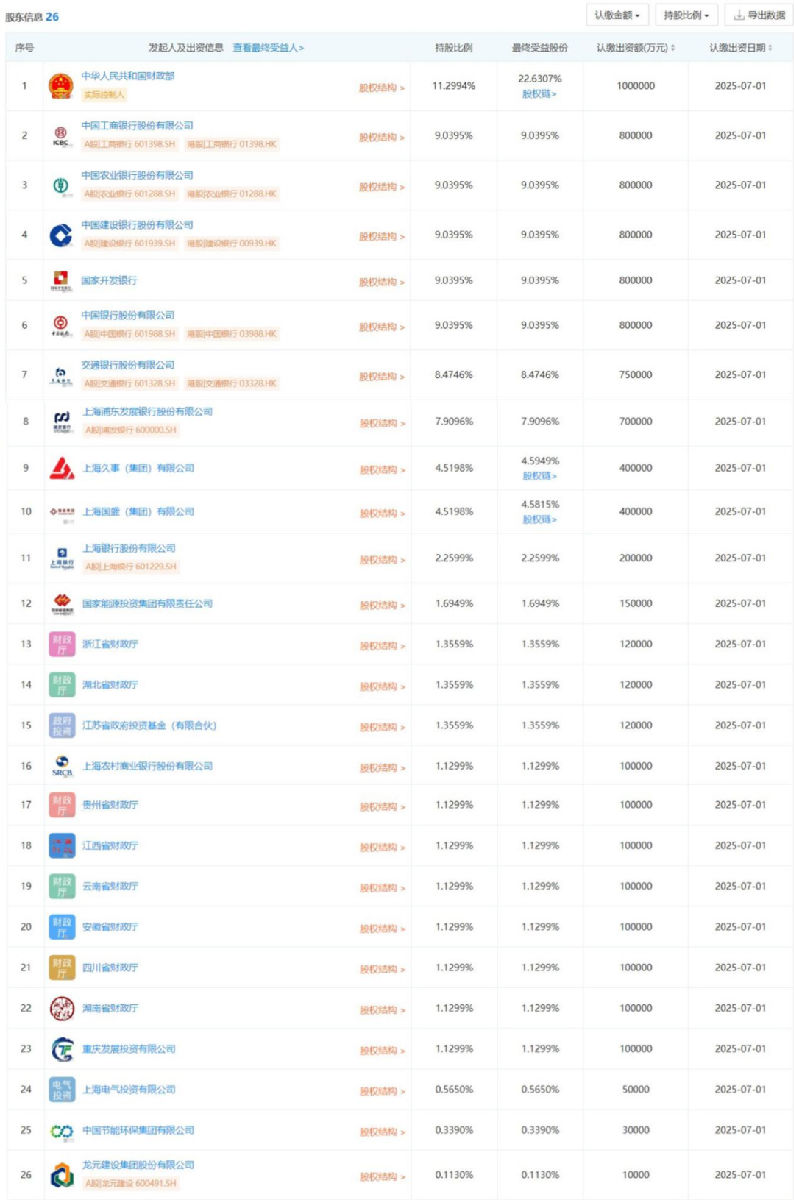Click the ICBC logo for 中国工商银行
This screenshot has height=1200, width=794.
(62, 136)
